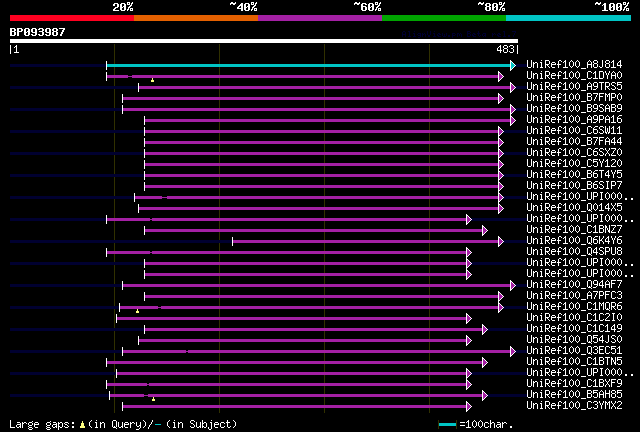Select the UniRef100_C1C149 label
Image resolution: width=640 pixels, height=432 pixels.
coord(574,328)
